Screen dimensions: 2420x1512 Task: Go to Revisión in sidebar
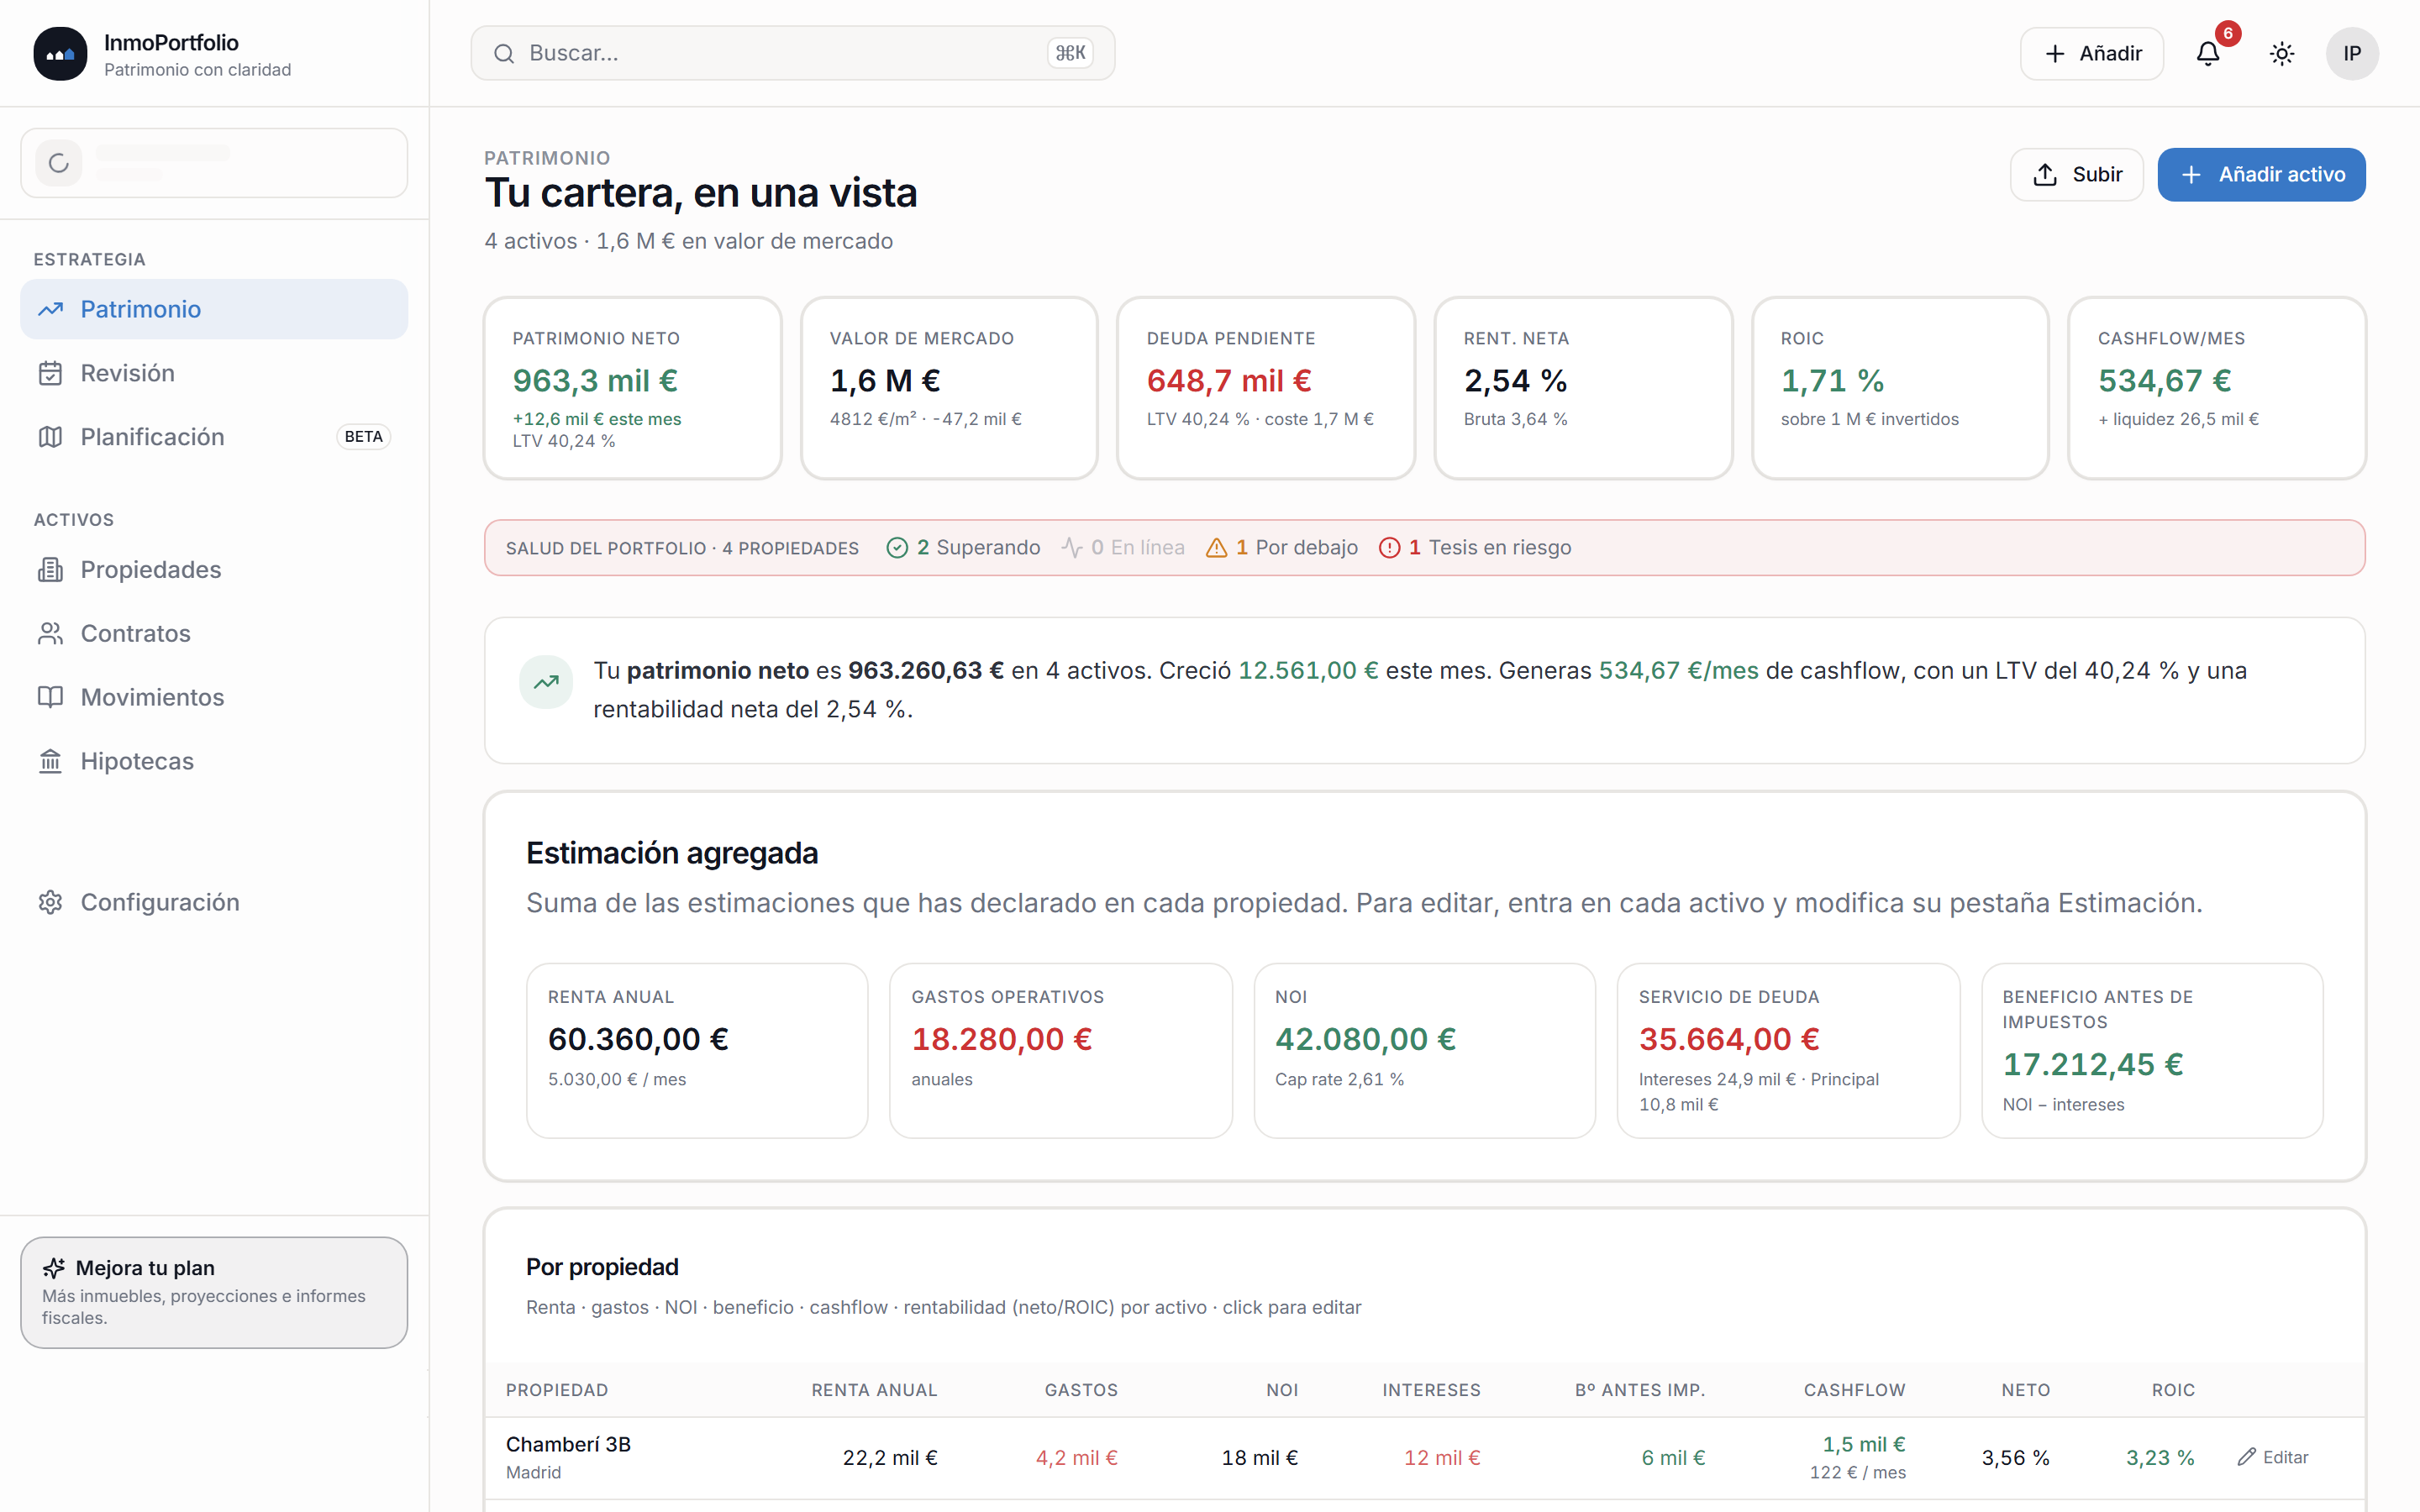click(x=214, y=373)
